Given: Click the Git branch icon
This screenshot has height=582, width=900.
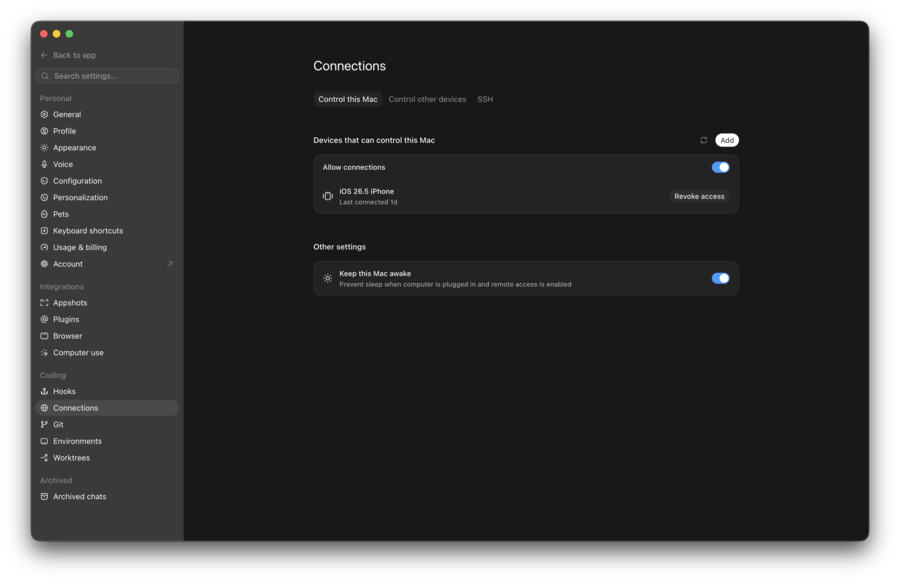Looking at the screenshot, I should point(44,425).
